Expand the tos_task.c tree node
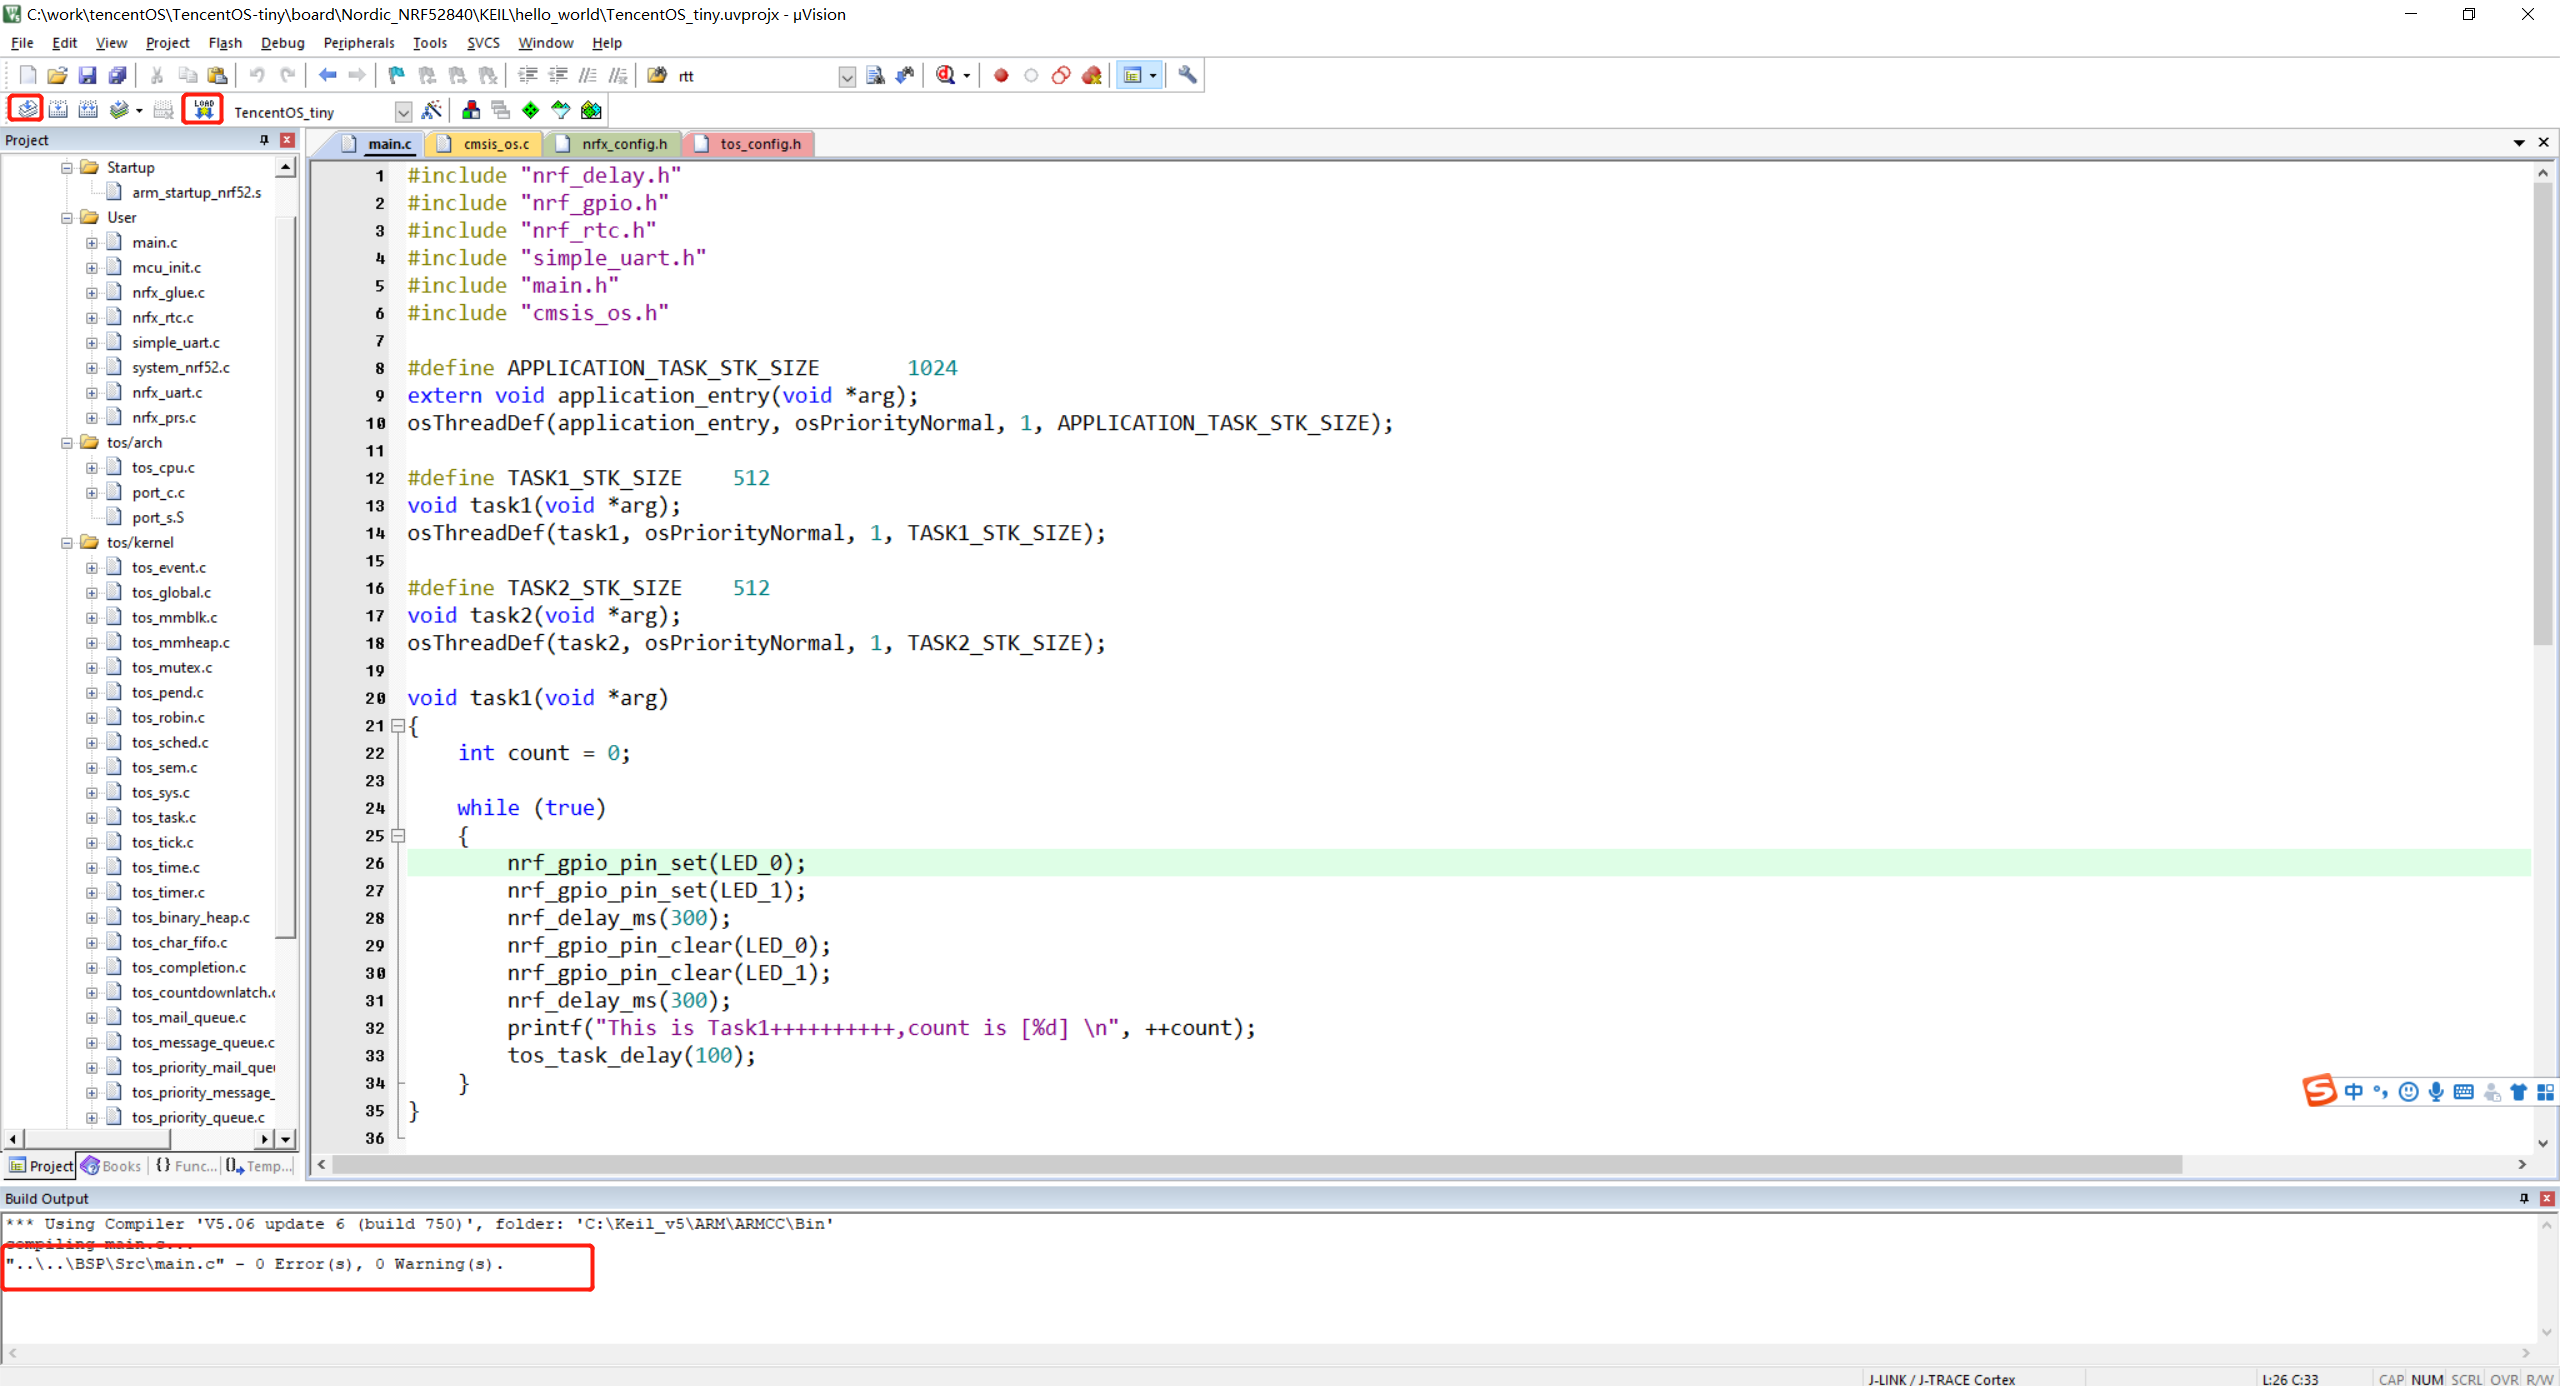Viewport: 2560px width, 1386px height. 92,817
